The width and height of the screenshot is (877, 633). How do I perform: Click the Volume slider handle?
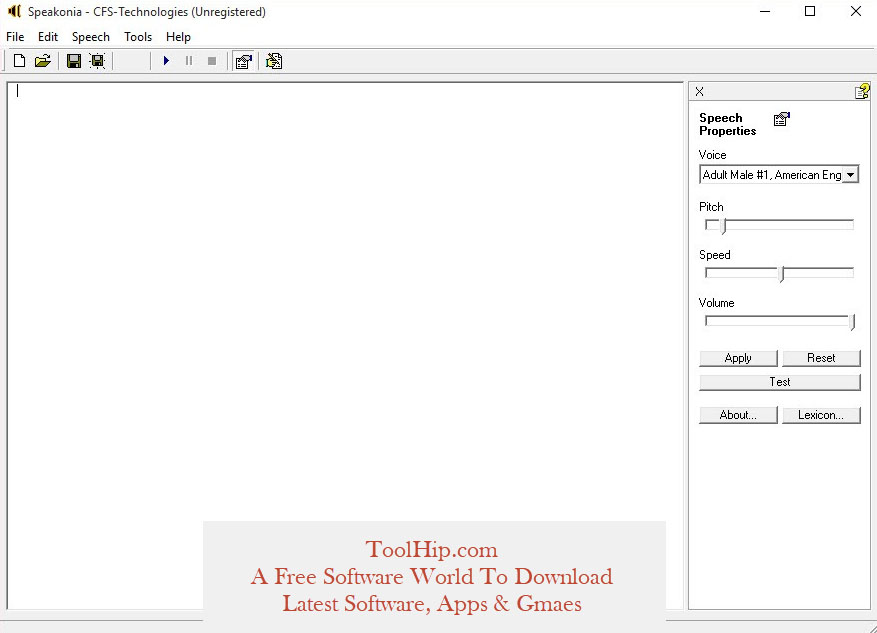pos(852,322)
